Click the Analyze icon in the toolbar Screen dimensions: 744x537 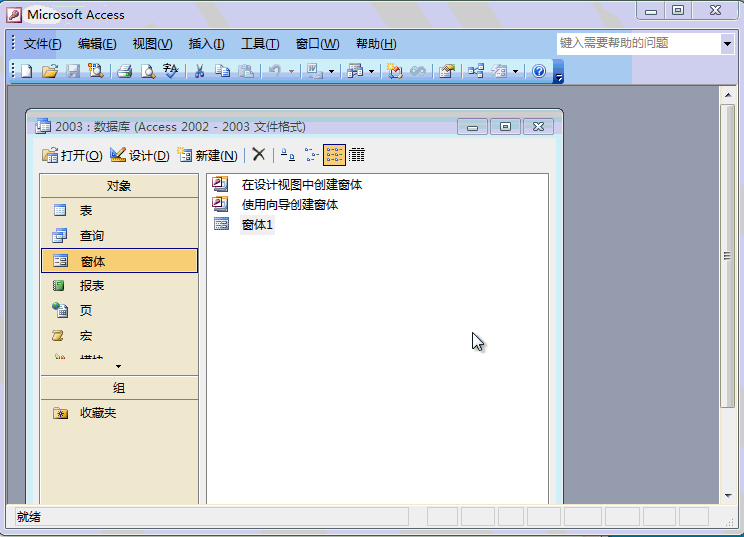pyautogui.click(x=355, y=72)
